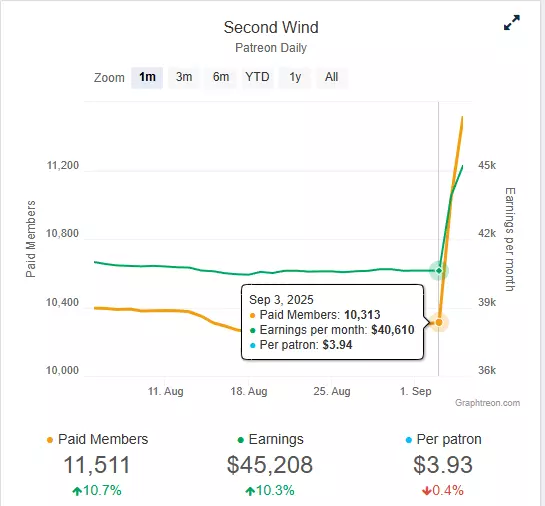Select the 3m zoom range
Screen dimensions: 545x506
pos(184,77)
